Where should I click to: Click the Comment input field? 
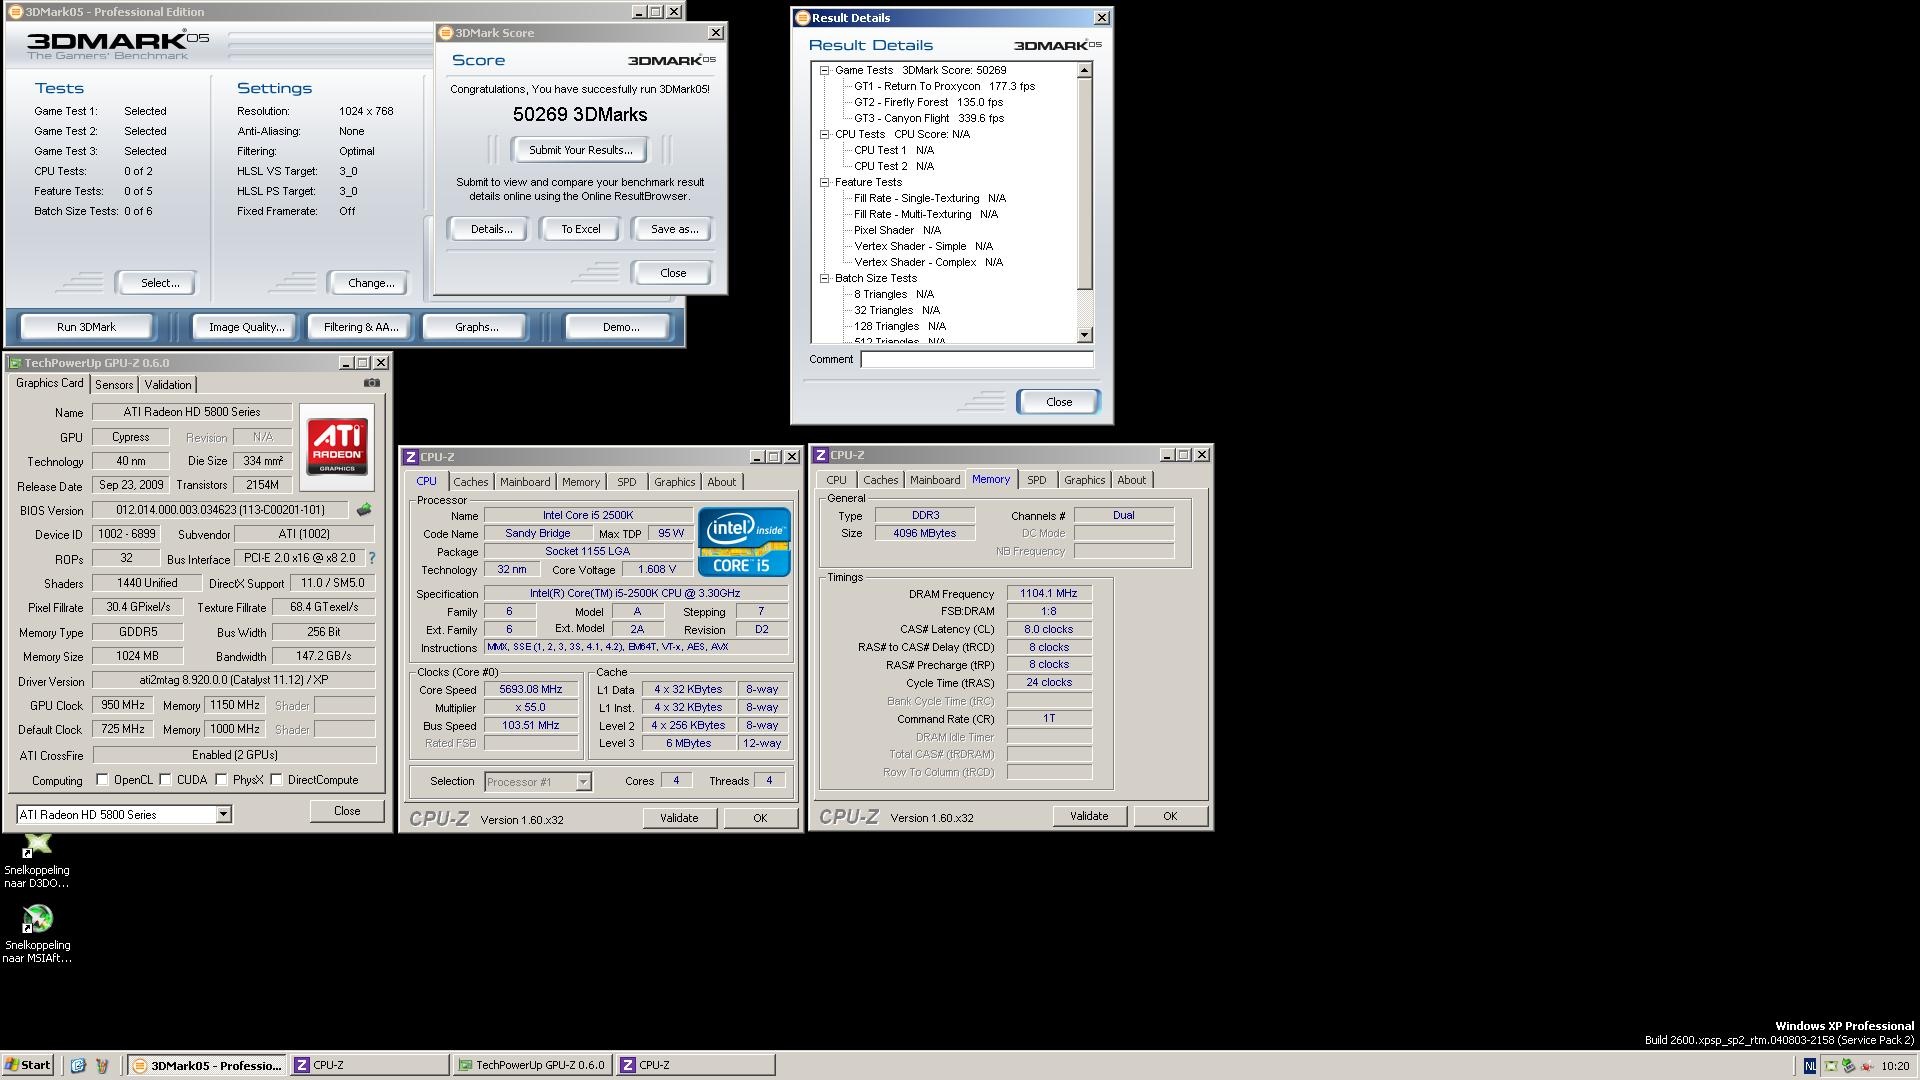[x=976, y=359]
